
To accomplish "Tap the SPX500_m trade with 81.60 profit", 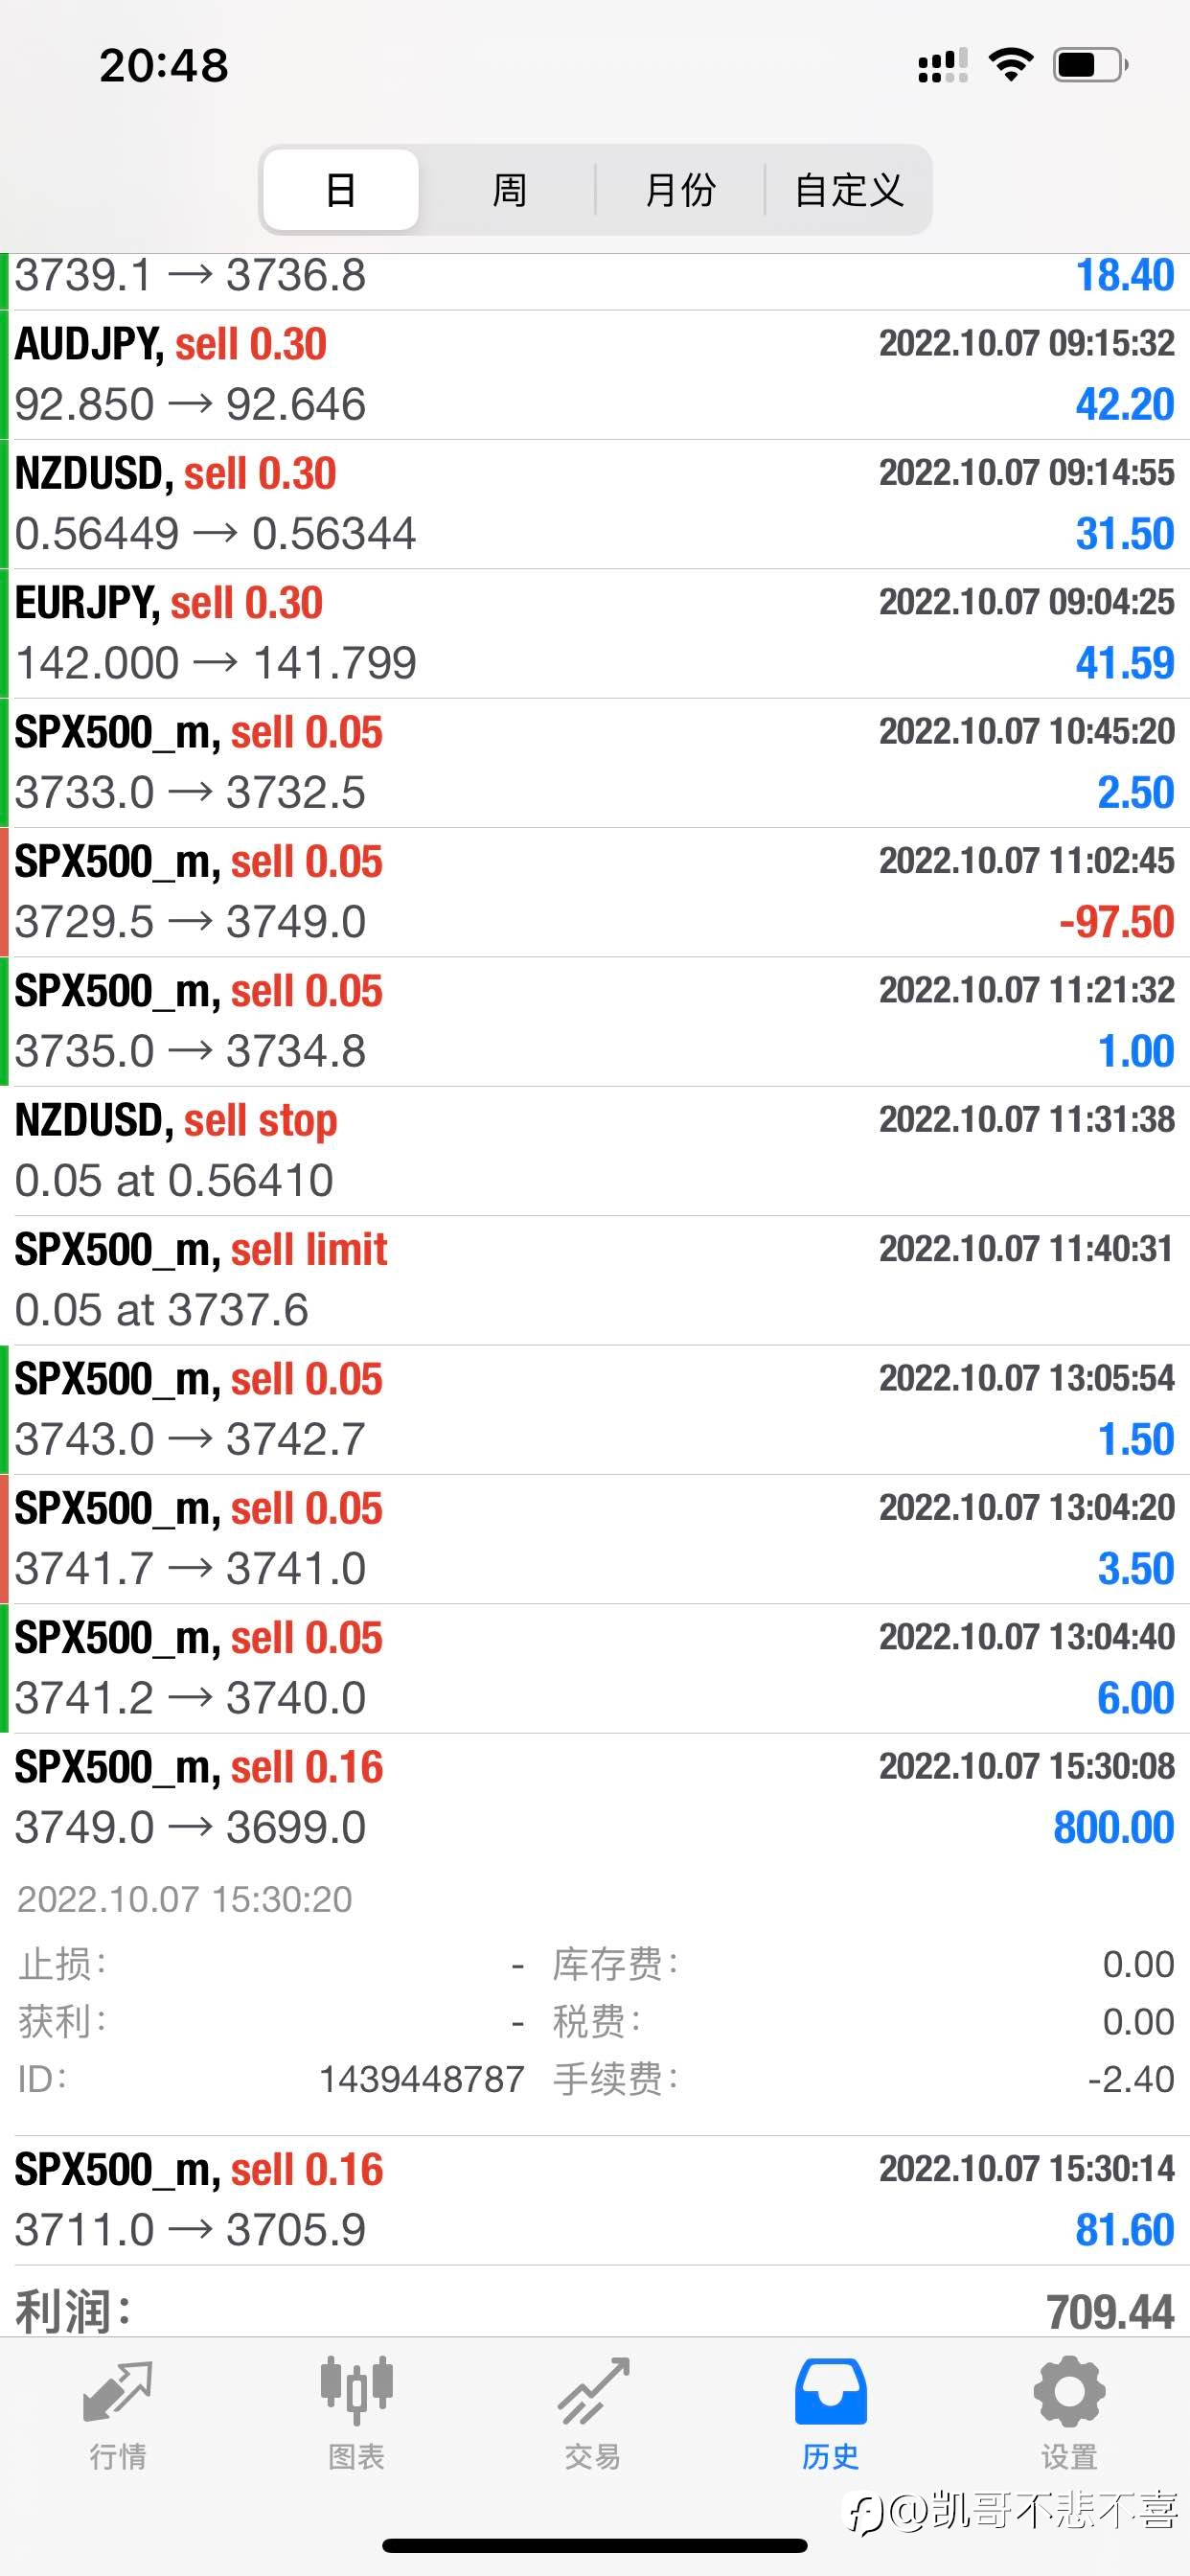I will click(595, 2200).
